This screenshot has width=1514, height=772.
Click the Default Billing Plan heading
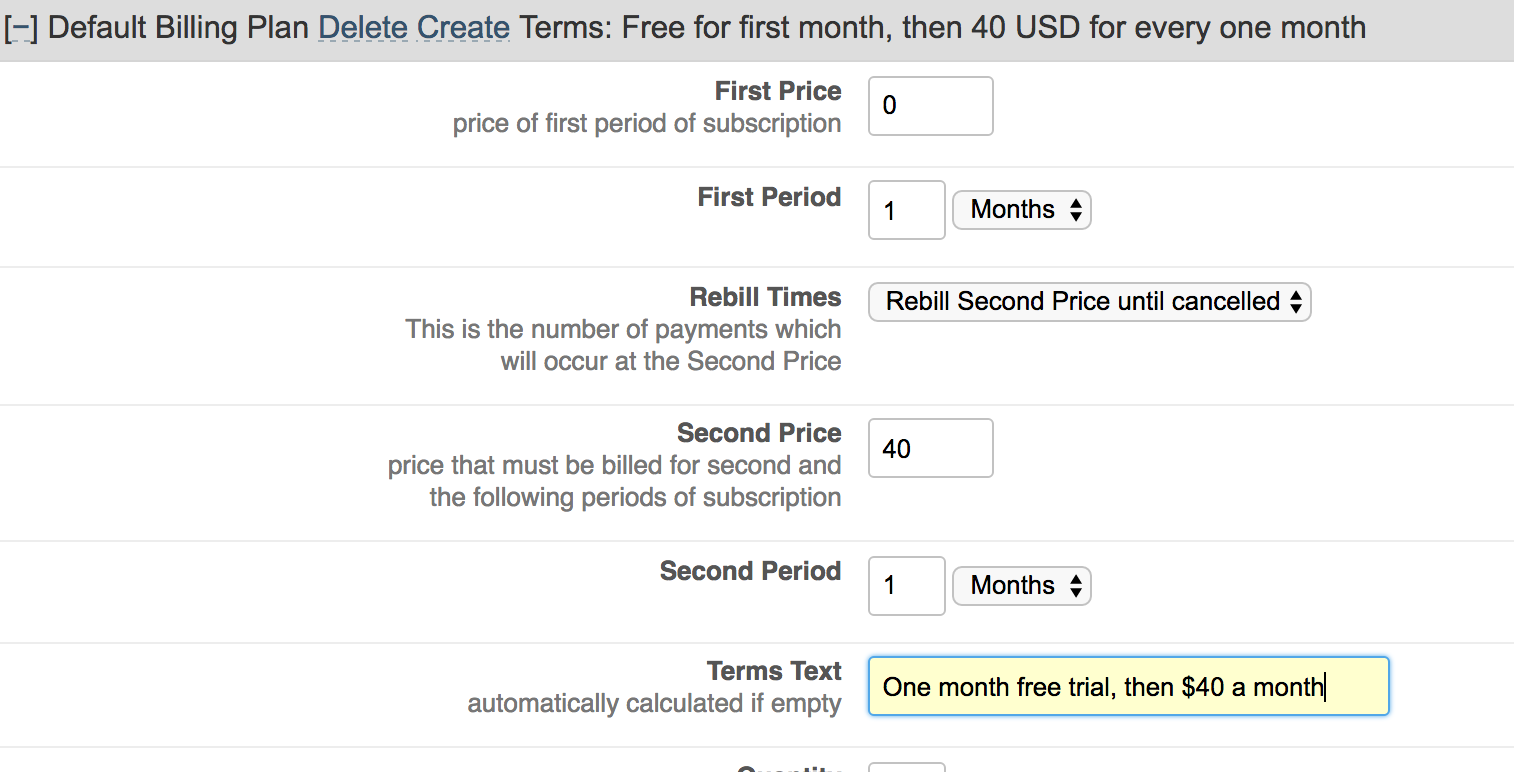click(179, 27)
